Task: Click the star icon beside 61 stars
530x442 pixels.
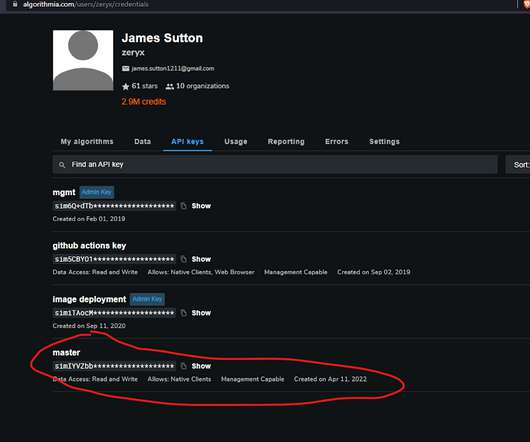Action: pyautogui.click(x=125, y=87)
